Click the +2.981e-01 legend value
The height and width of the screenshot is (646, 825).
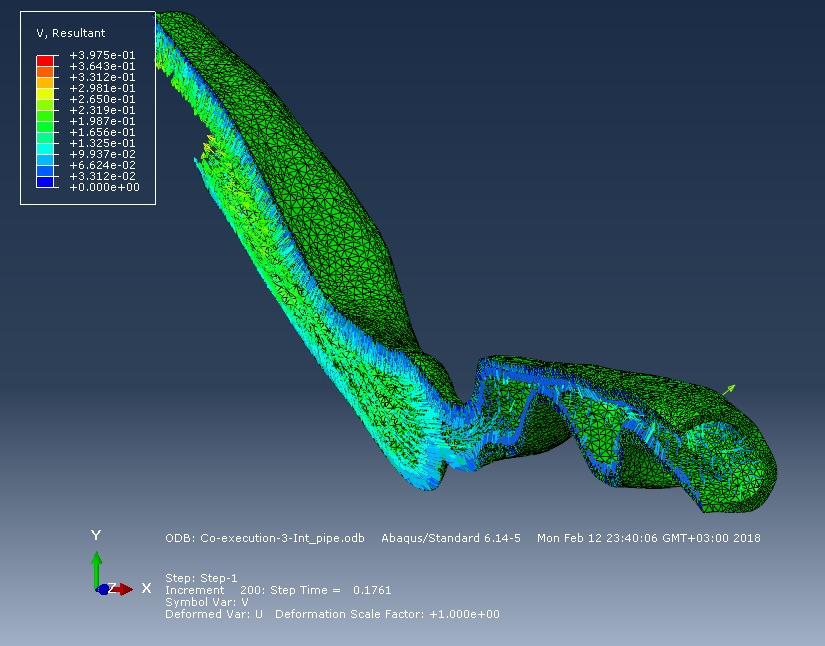(x=102, y=88)
